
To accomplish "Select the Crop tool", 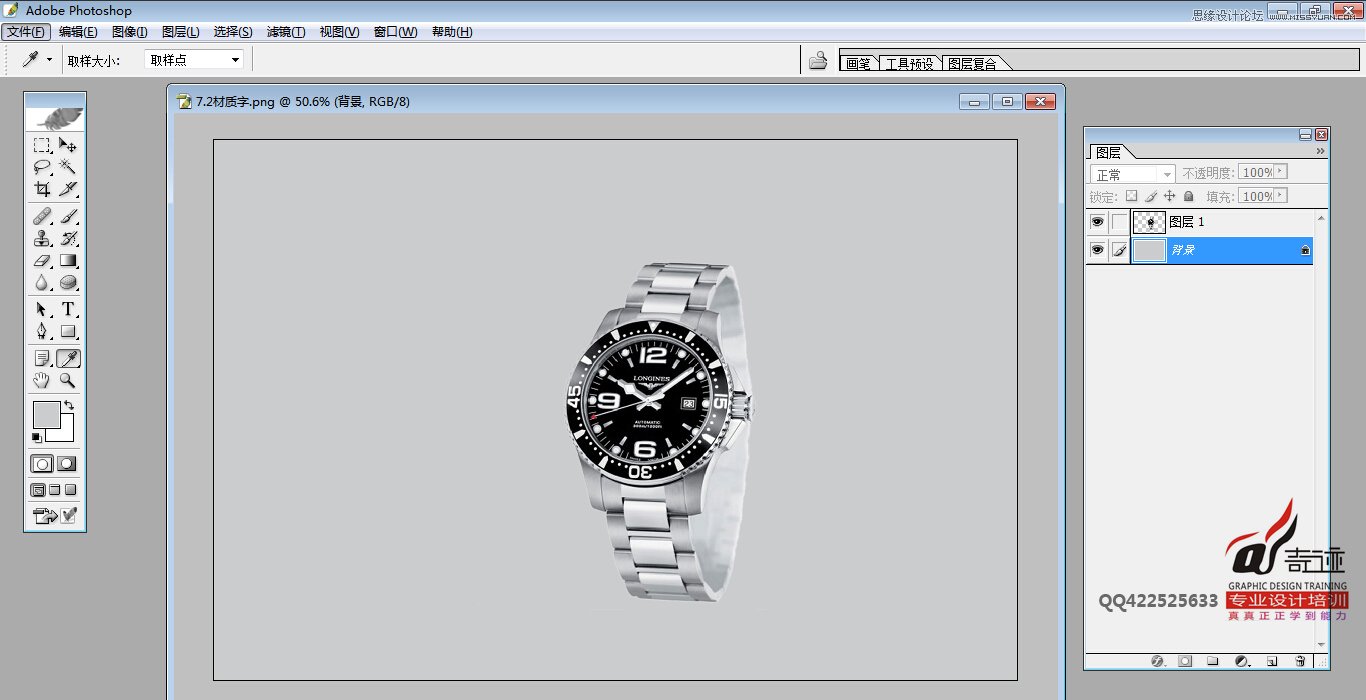I will point(42,189).
